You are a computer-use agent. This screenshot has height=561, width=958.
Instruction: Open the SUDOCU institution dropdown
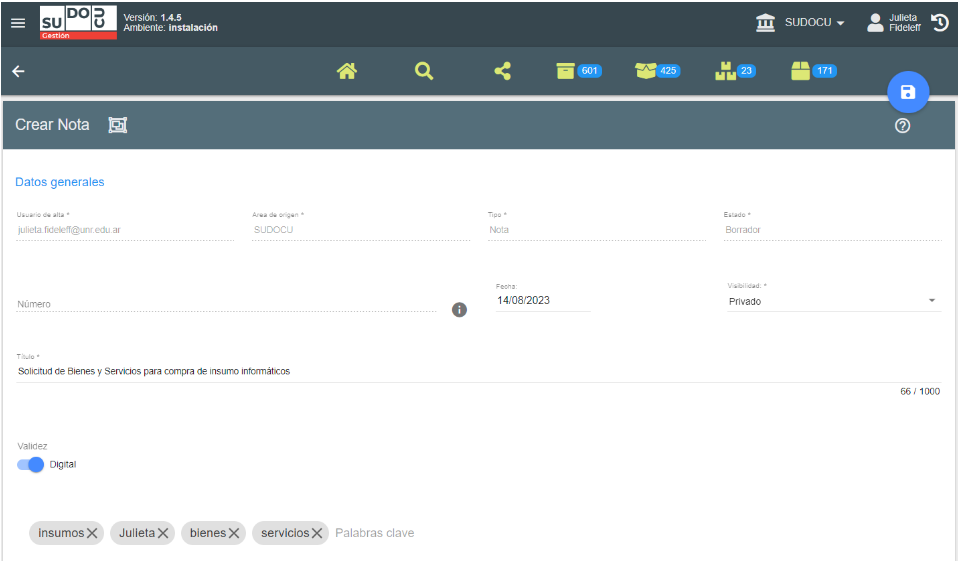click(802, 22)
